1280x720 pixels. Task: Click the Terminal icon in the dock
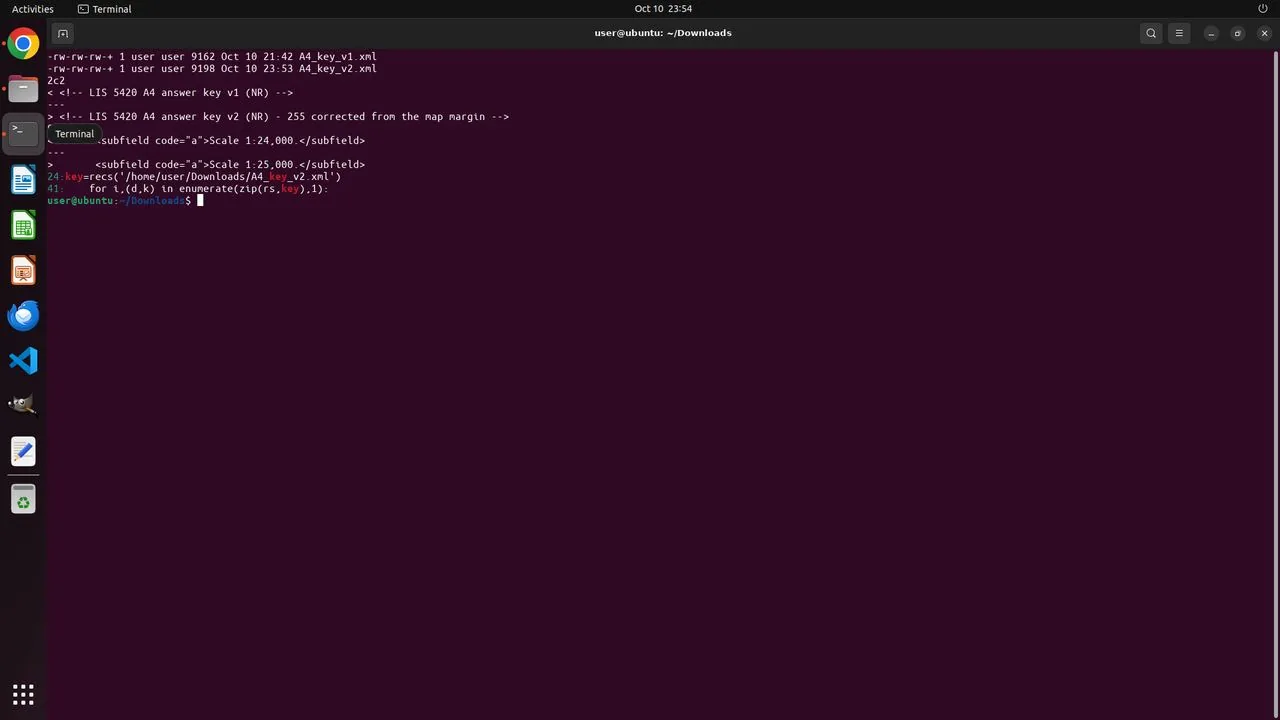point(23,133)
